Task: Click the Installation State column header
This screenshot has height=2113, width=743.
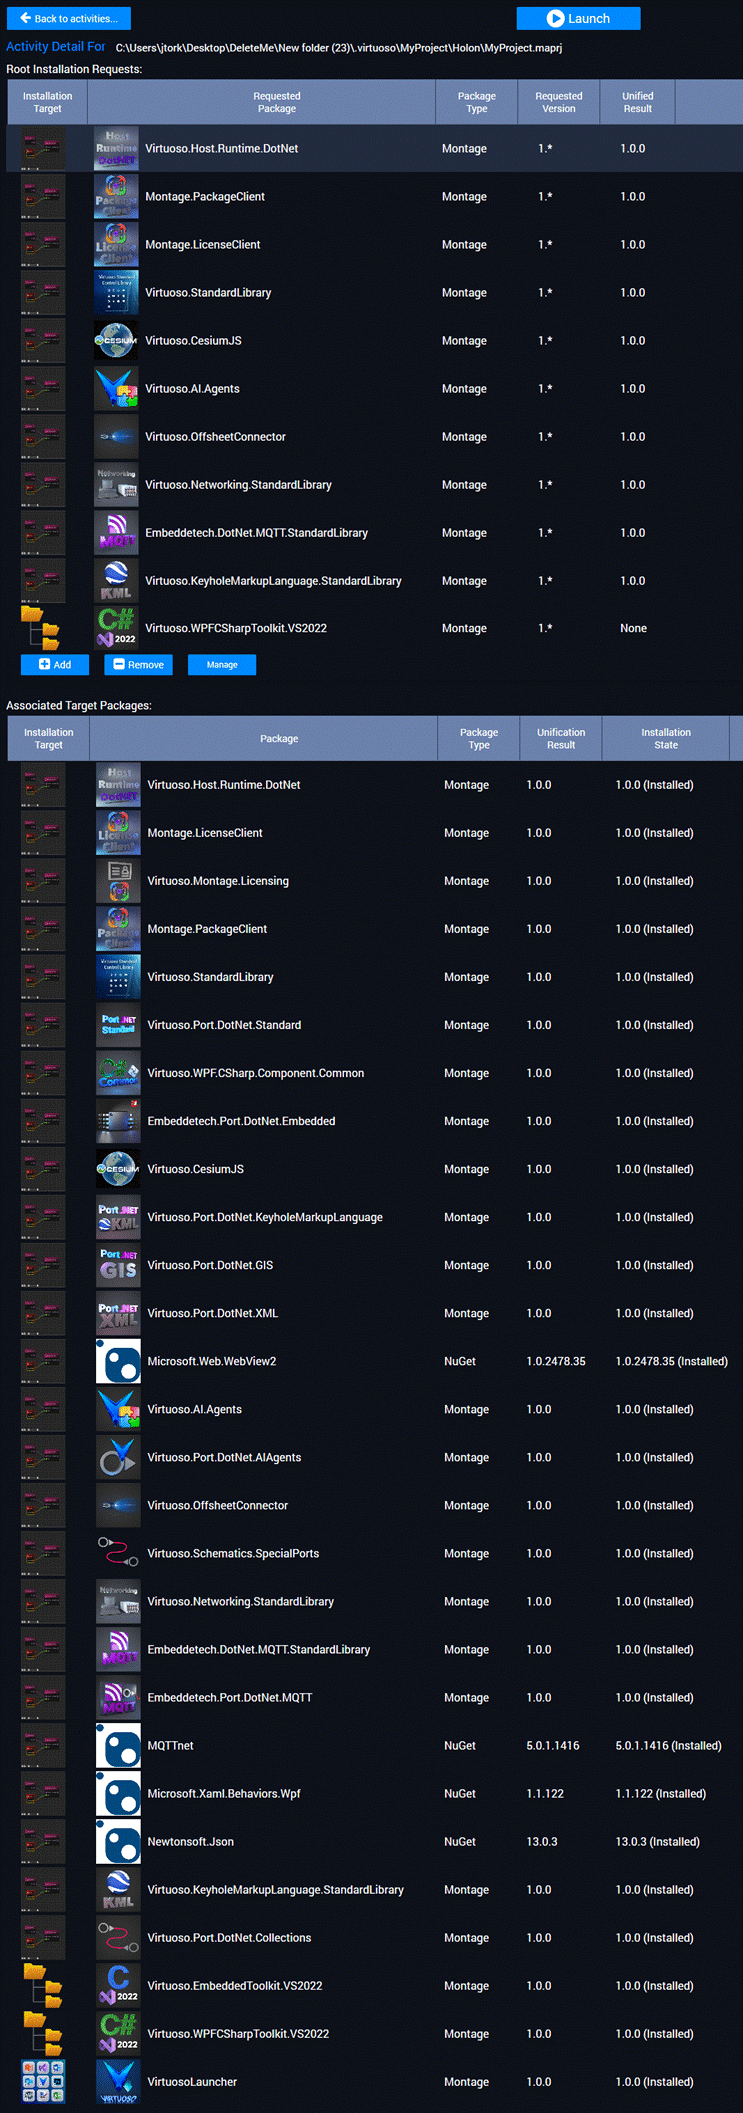Action: [666, 738]
